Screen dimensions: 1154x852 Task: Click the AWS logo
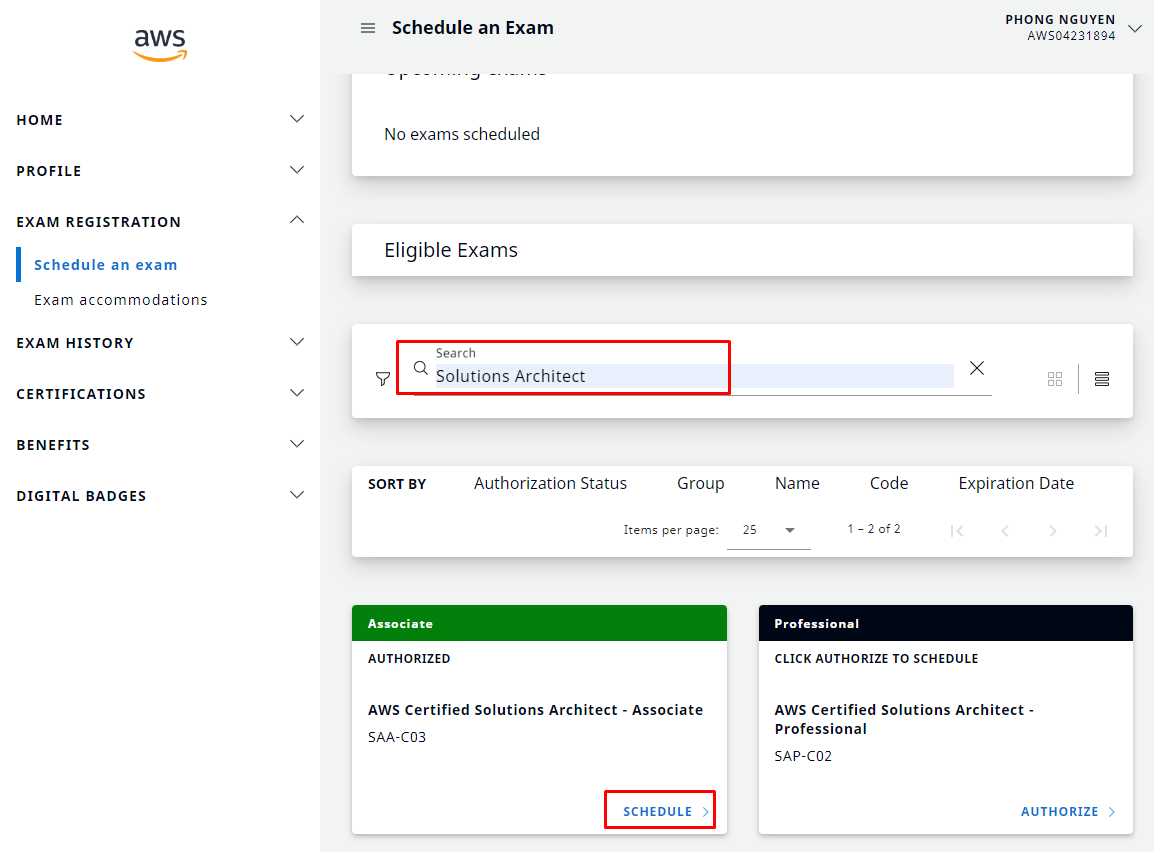point(160,45)
